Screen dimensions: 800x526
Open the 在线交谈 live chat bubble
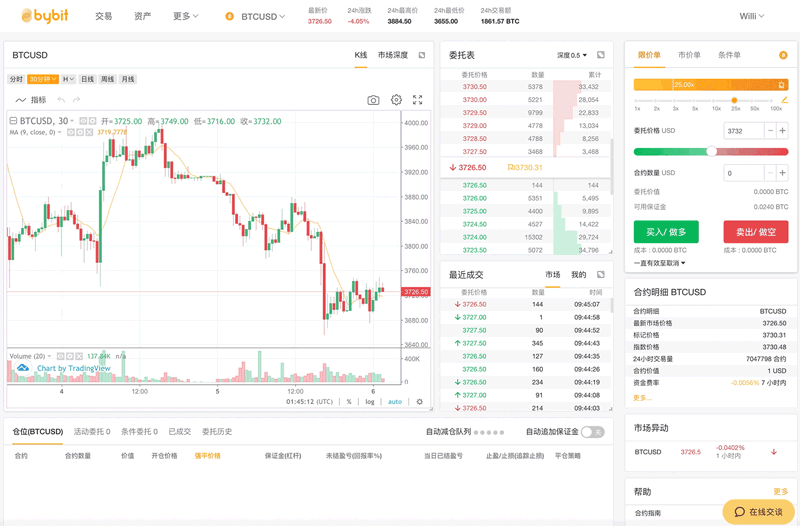click(759, 512)
